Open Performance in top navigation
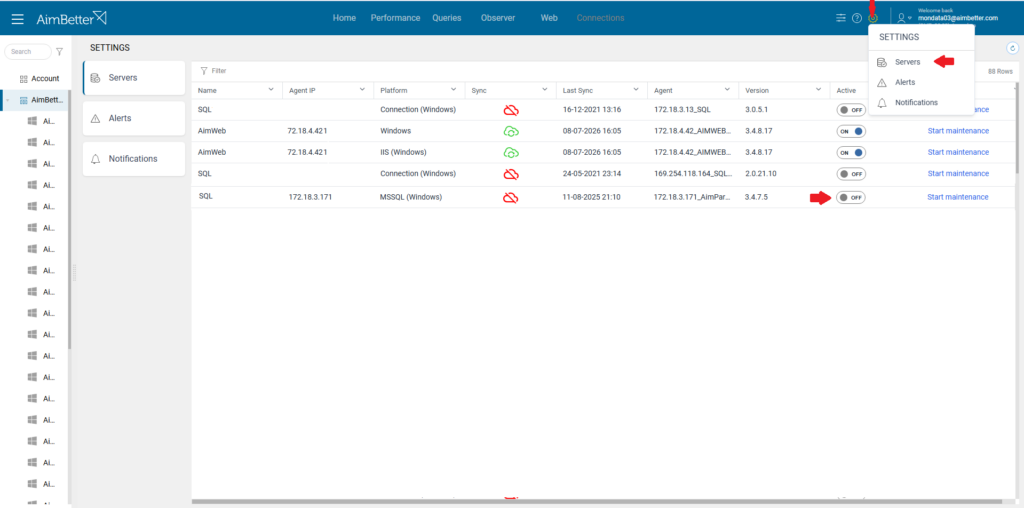 (396, 18)
